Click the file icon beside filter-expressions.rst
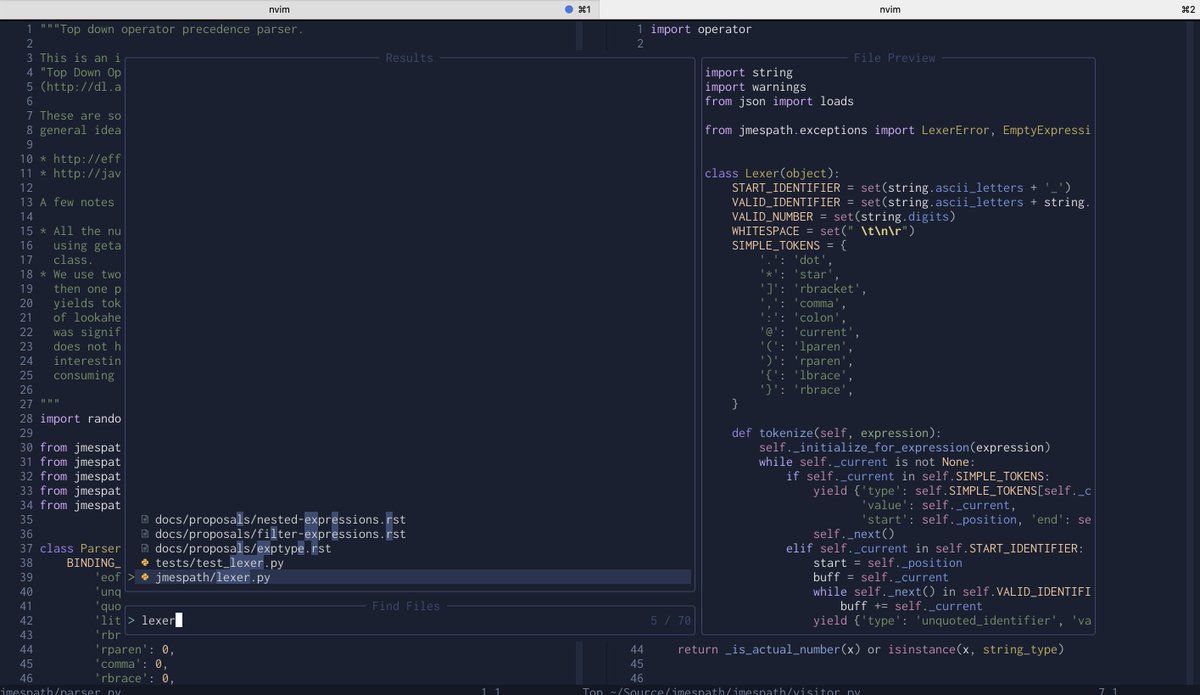The height and width of the screenshot is (695, 1200). click(x=145, y=534)
